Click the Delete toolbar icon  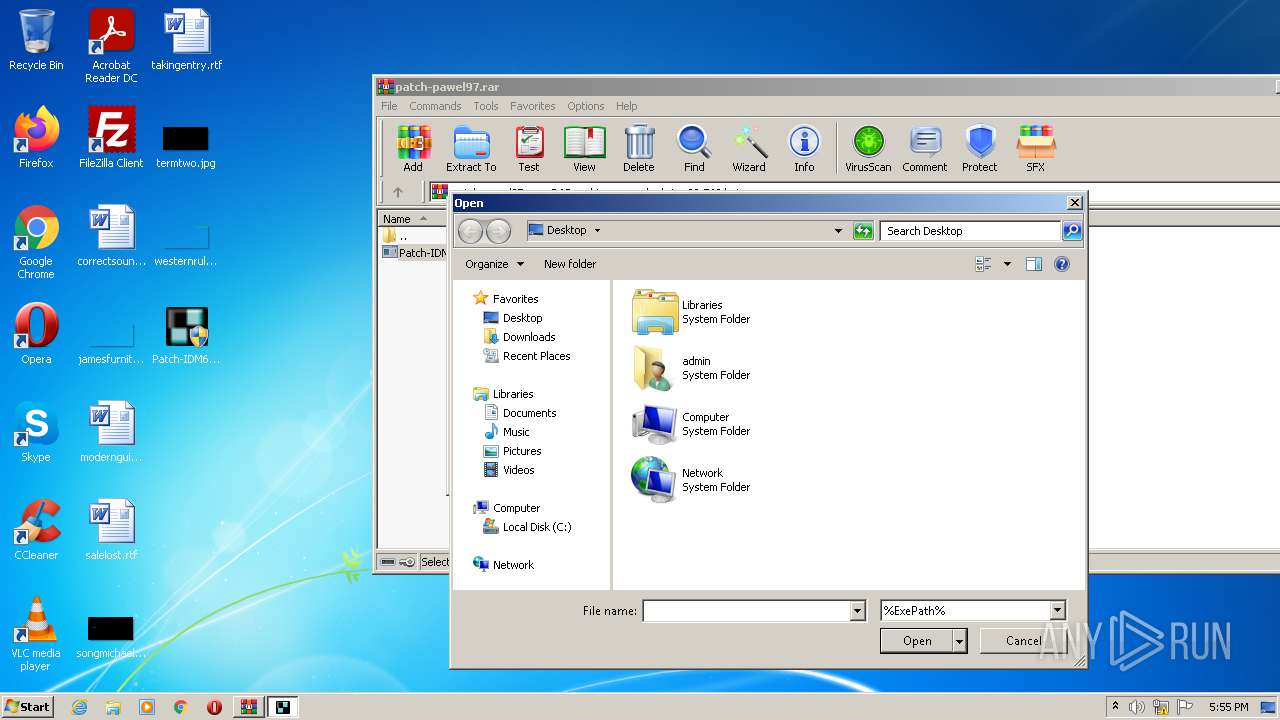click(639, 149)
